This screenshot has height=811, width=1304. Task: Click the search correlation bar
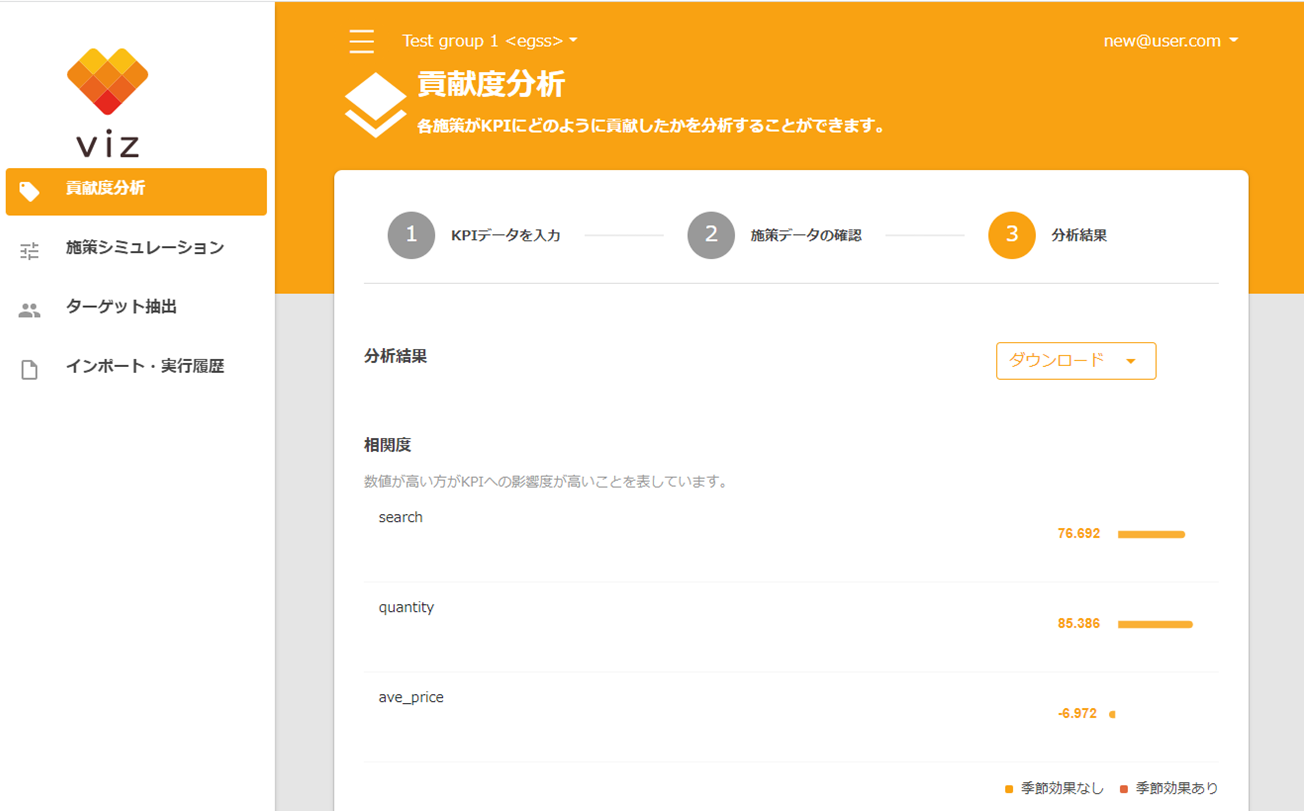tap(1151, 535)
